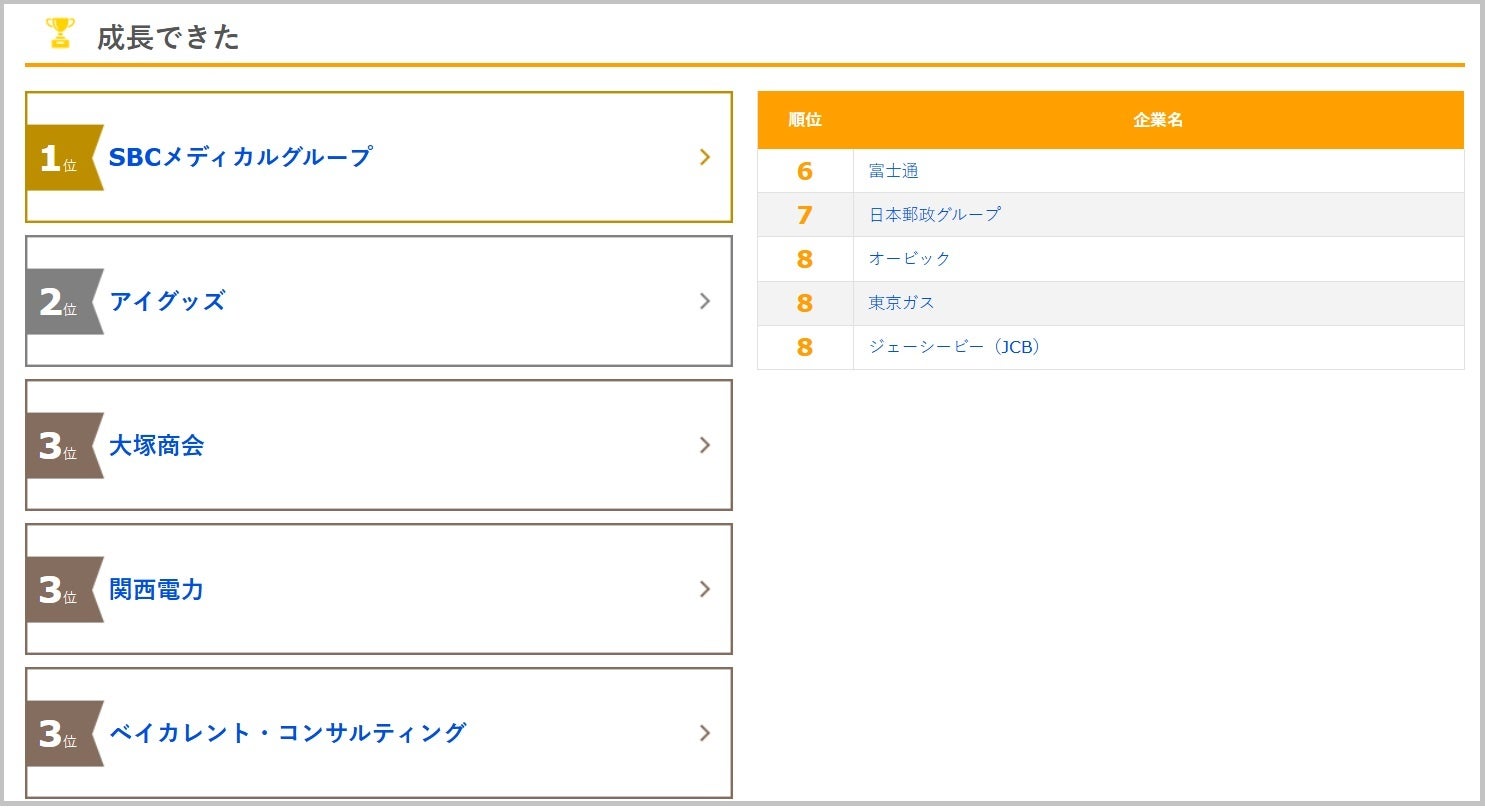This screenshot has height=808, width=1485.
Task: Open the 富士通 link in table
Action: (x=893, y=171)
